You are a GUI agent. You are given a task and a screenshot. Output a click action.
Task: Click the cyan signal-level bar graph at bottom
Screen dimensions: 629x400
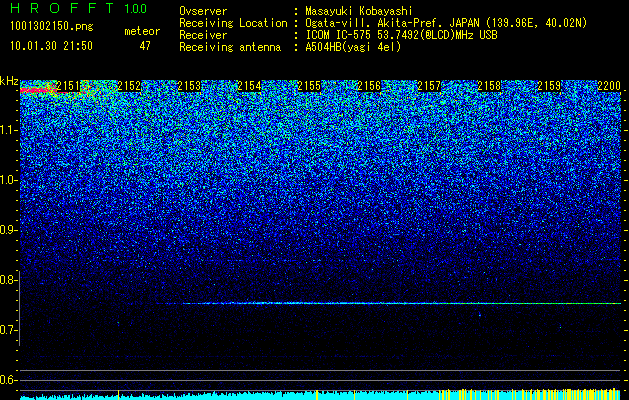pos(321,394)
